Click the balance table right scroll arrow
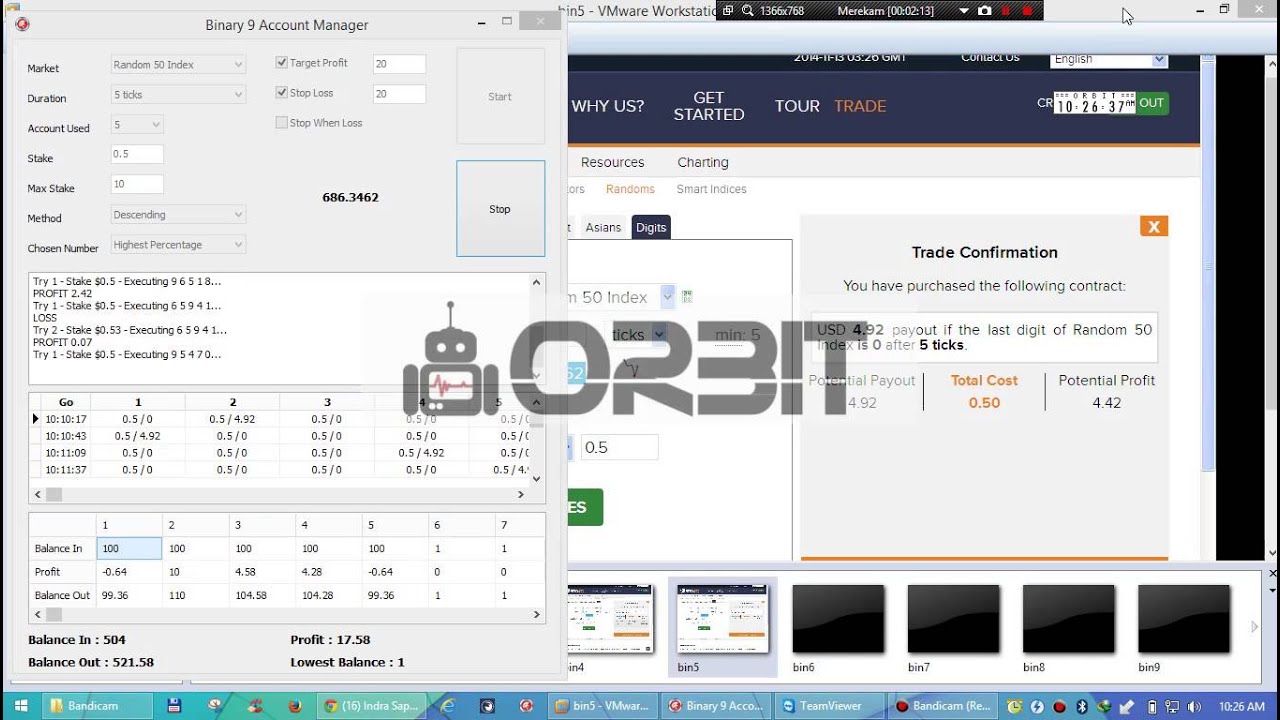This screenshot has height=720, width=1280. click(x=536, y=615)
